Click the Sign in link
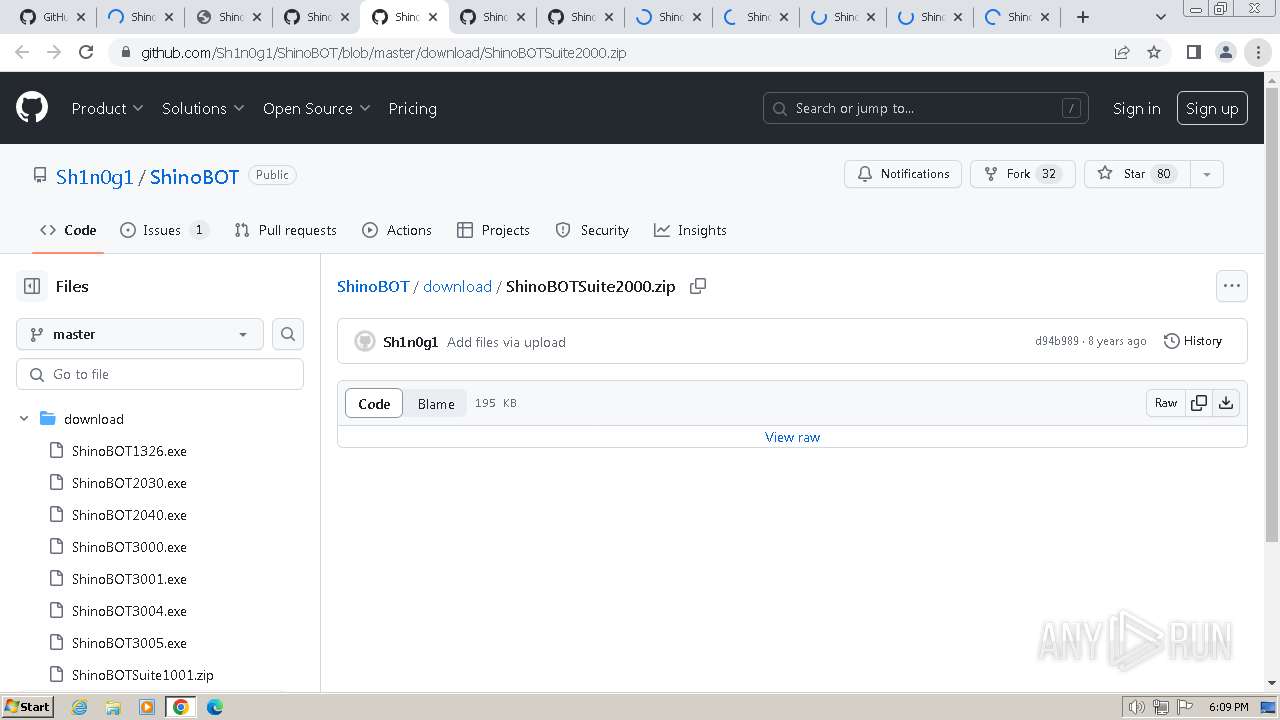Image resolution: width=1280 pixels, height=720 pixels. [1137, 108]
